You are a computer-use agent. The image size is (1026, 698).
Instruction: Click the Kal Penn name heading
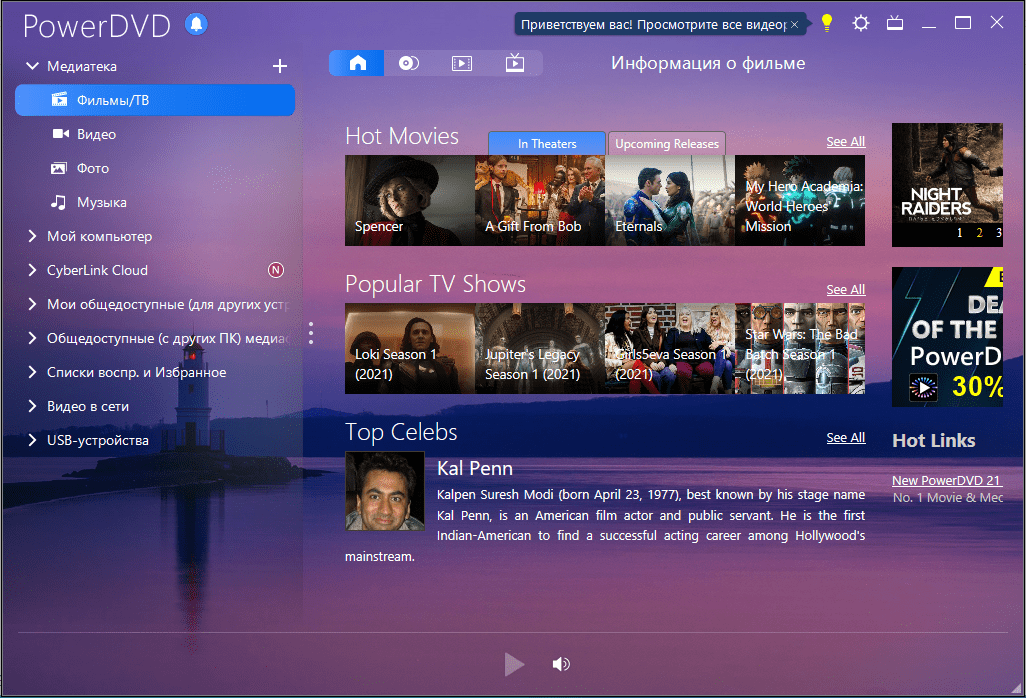click(475, 468)
